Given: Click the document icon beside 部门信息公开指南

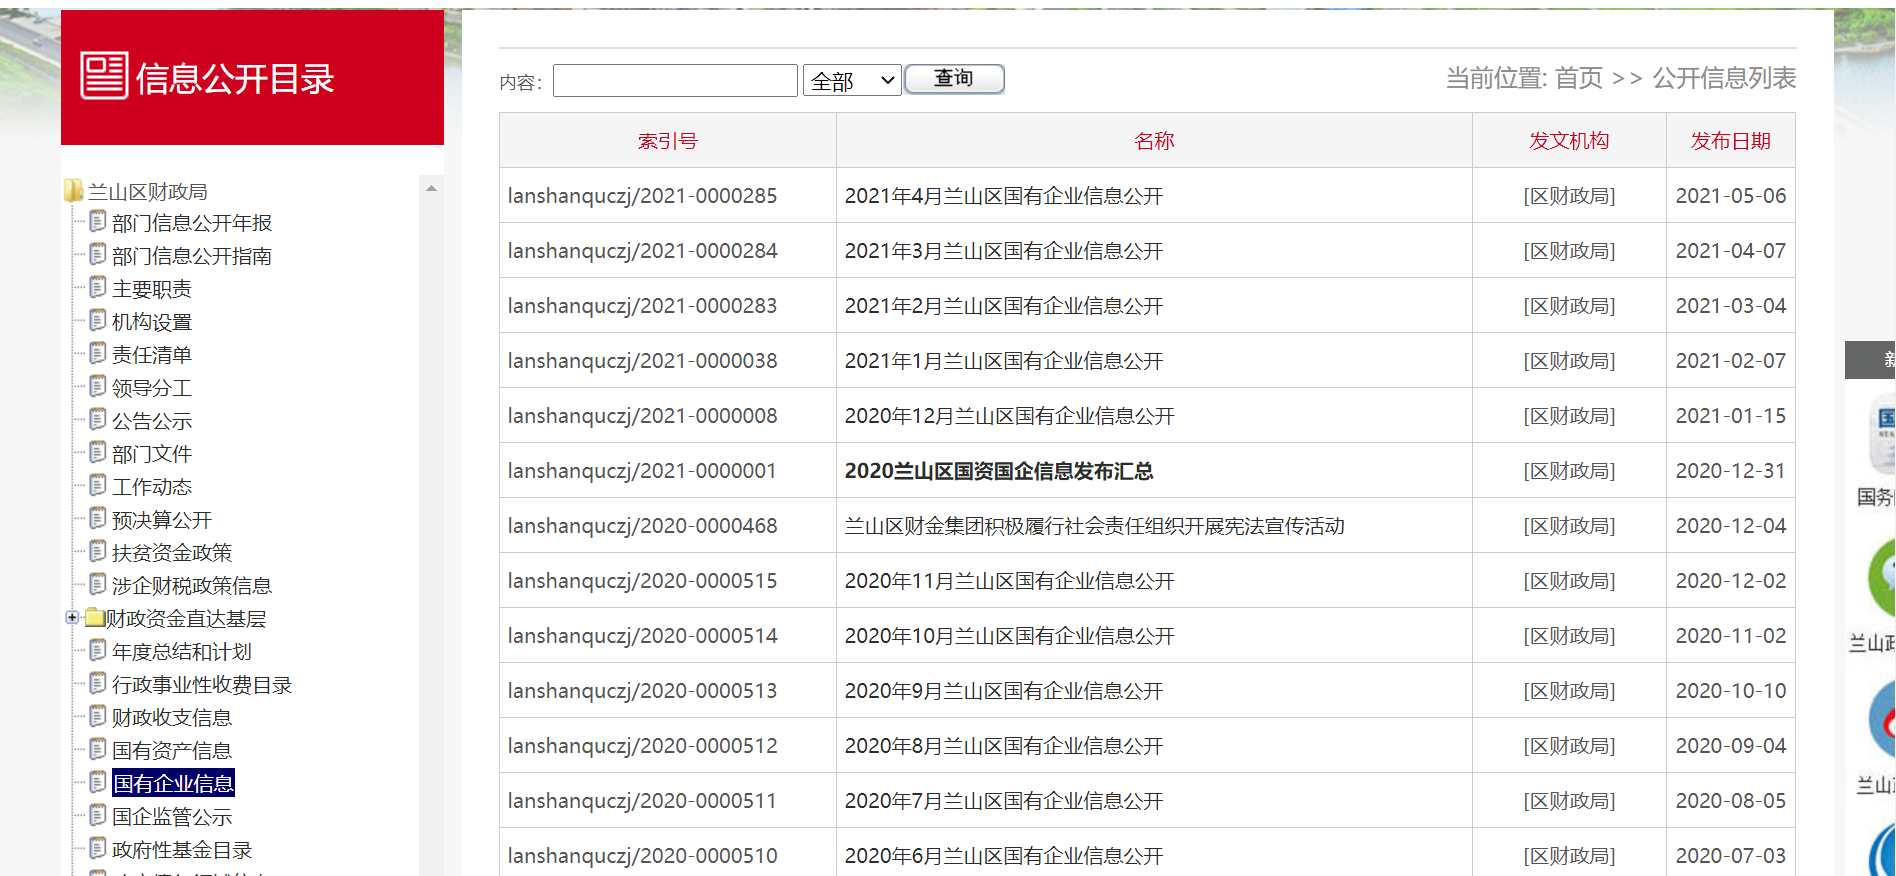Looking at the screenshot, I should tap(97, 254).
